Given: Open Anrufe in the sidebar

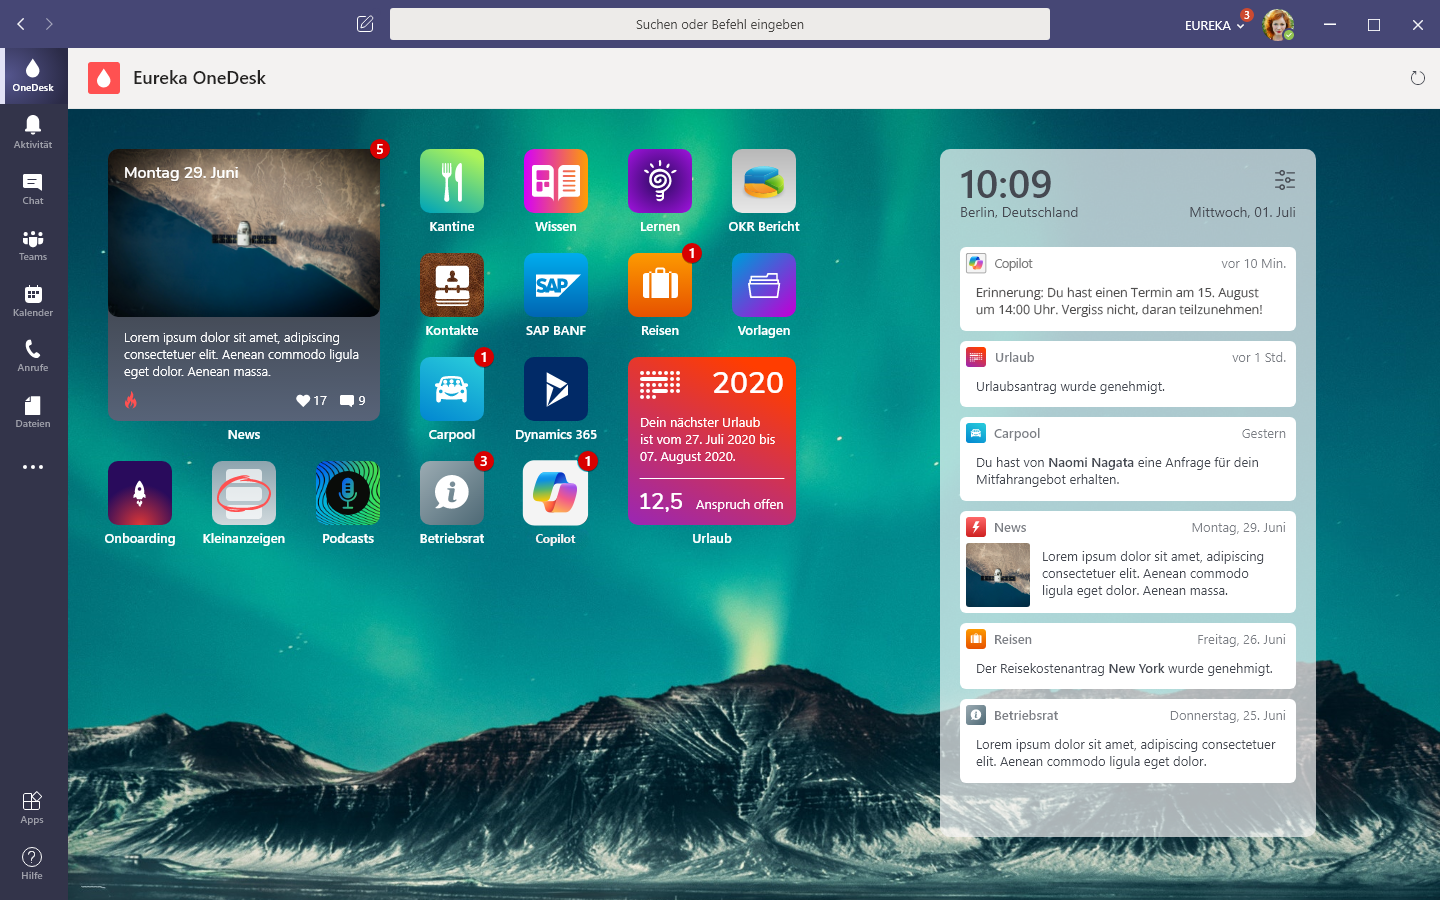Looking at the screenshot, I should point(33,355).
